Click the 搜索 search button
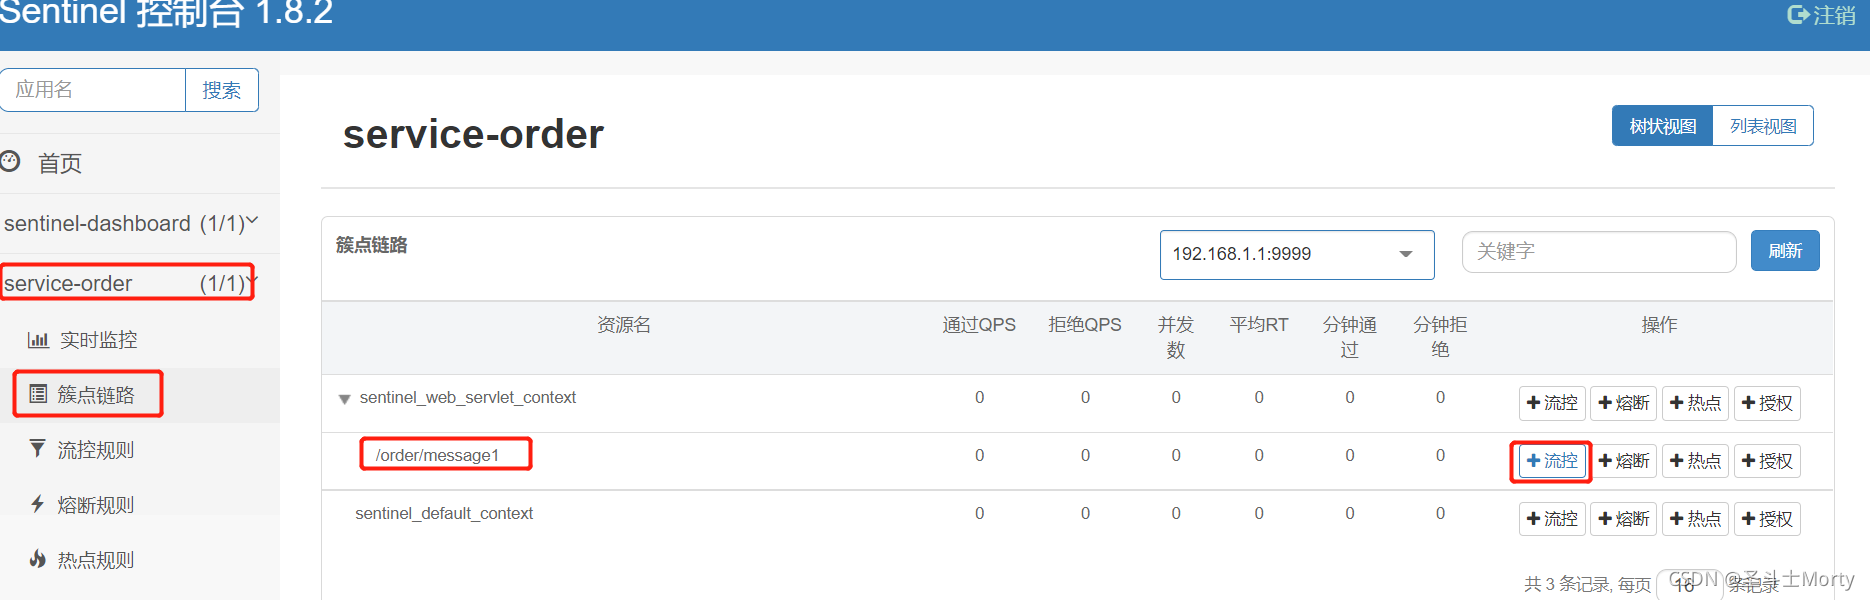Viewport: 1870px width, 600px height. tap(221, 90)
